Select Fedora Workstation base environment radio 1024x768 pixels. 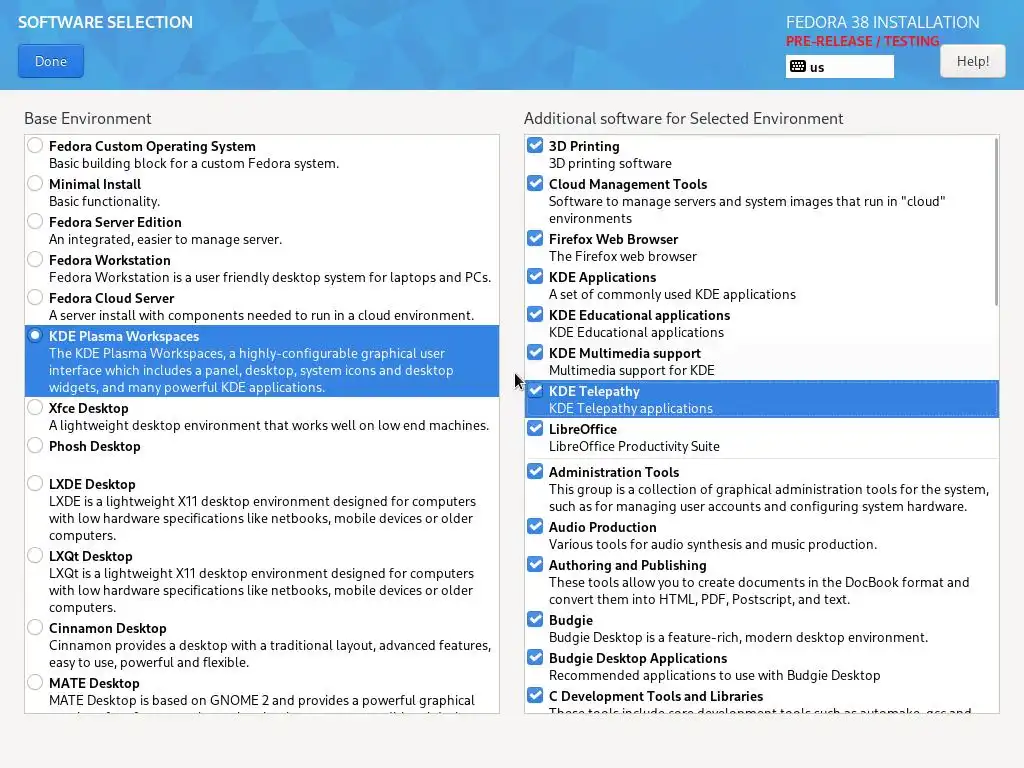pos(35,259)
